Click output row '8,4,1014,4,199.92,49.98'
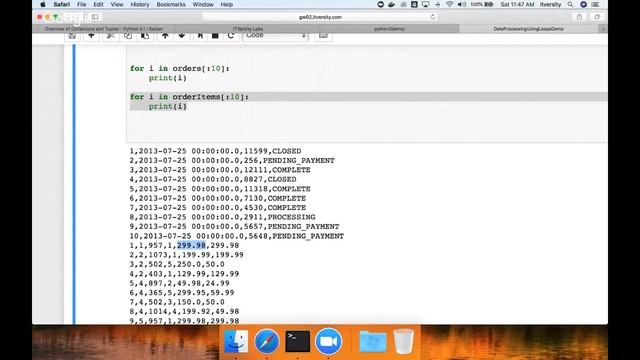 coord(184,311)
